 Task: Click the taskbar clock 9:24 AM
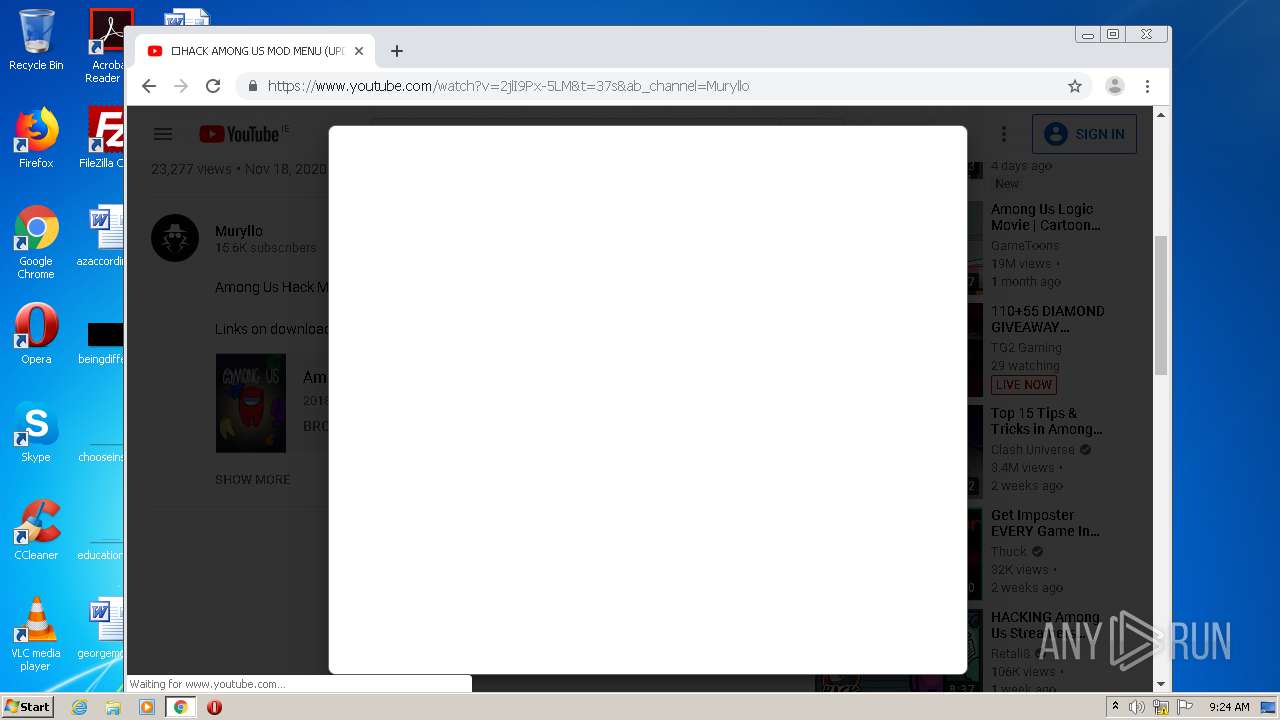click(x=1229, y=707)
